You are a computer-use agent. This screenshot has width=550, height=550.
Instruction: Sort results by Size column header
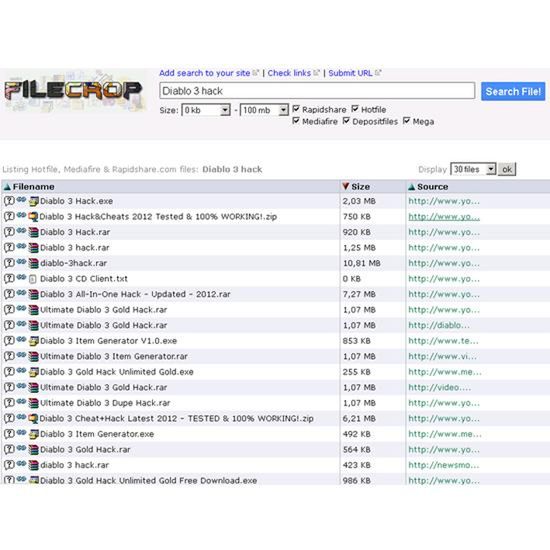(x=361, y=187)
